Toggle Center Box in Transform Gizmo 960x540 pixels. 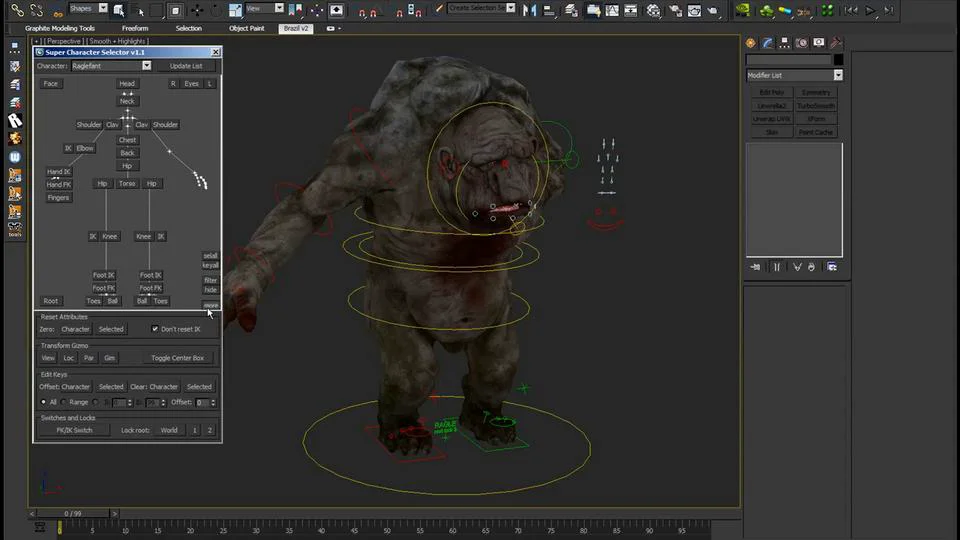(178, 358)
